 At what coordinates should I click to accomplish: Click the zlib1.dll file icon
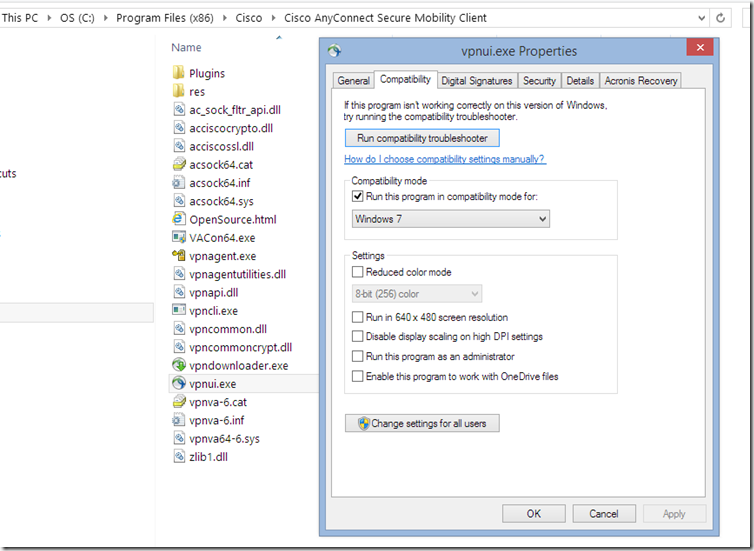pyautogui.click(x=178, y=456)
